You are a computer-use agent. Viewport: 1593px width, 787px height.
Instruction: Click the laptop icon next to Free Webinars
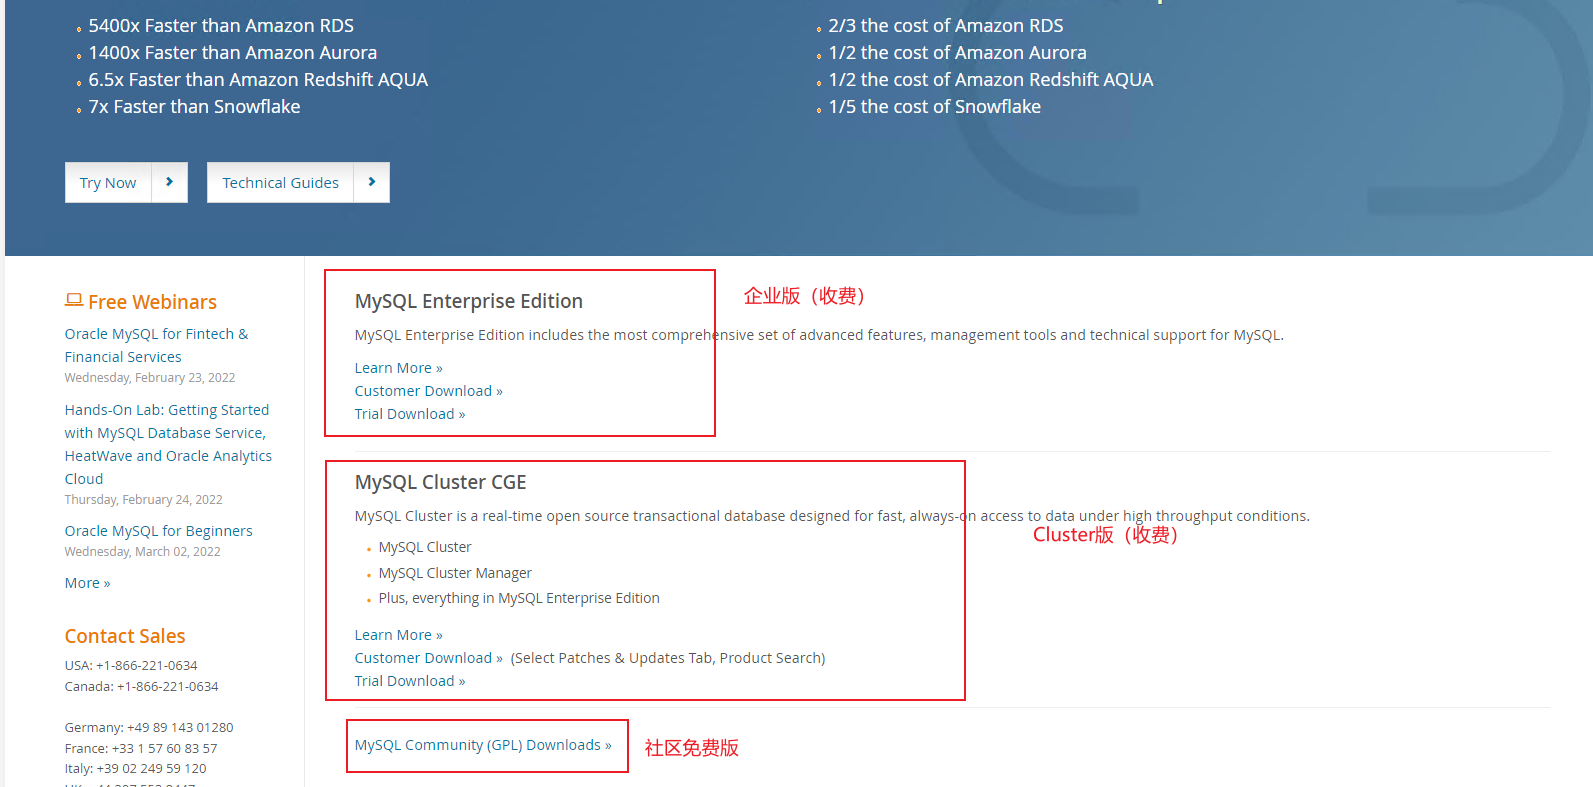click(x=74, y=300)
